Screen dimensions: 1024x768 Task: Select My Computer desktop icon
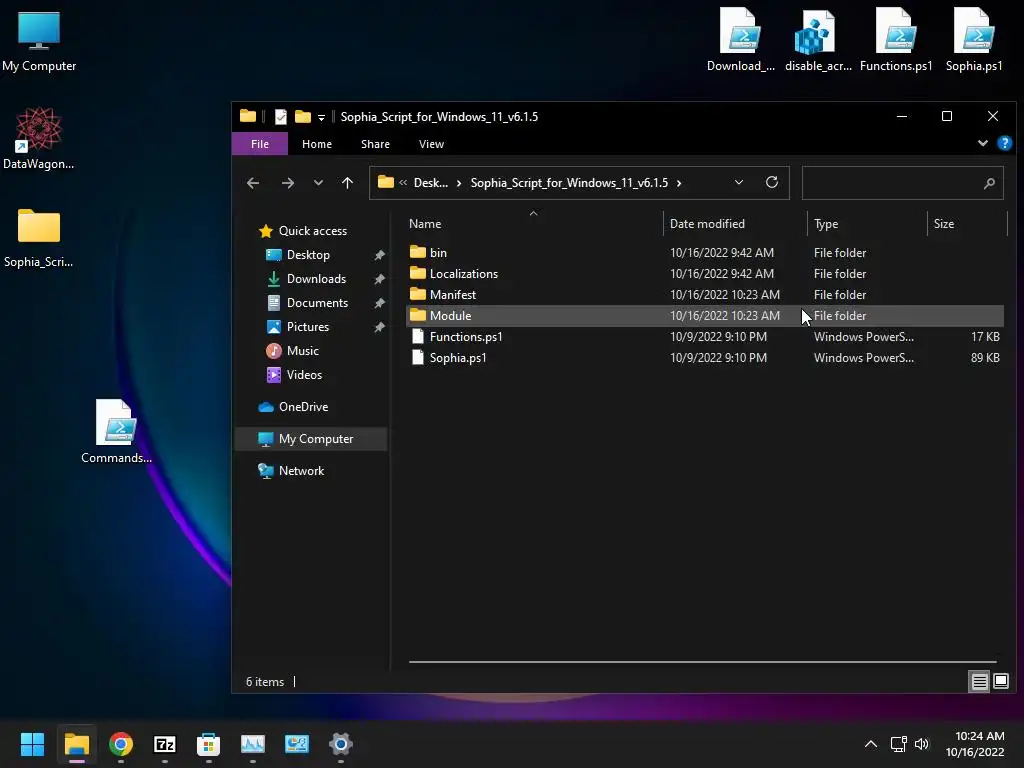39,42
